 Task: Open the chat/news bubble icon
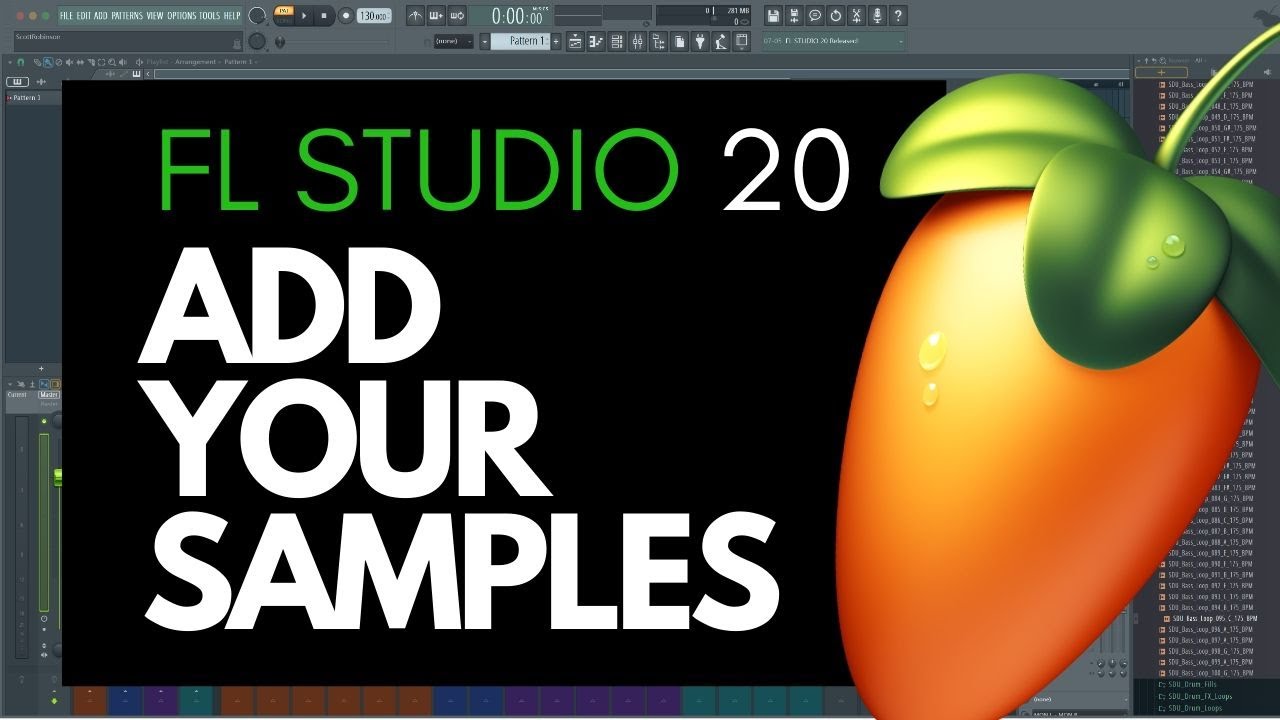click(x=815, y=16)
